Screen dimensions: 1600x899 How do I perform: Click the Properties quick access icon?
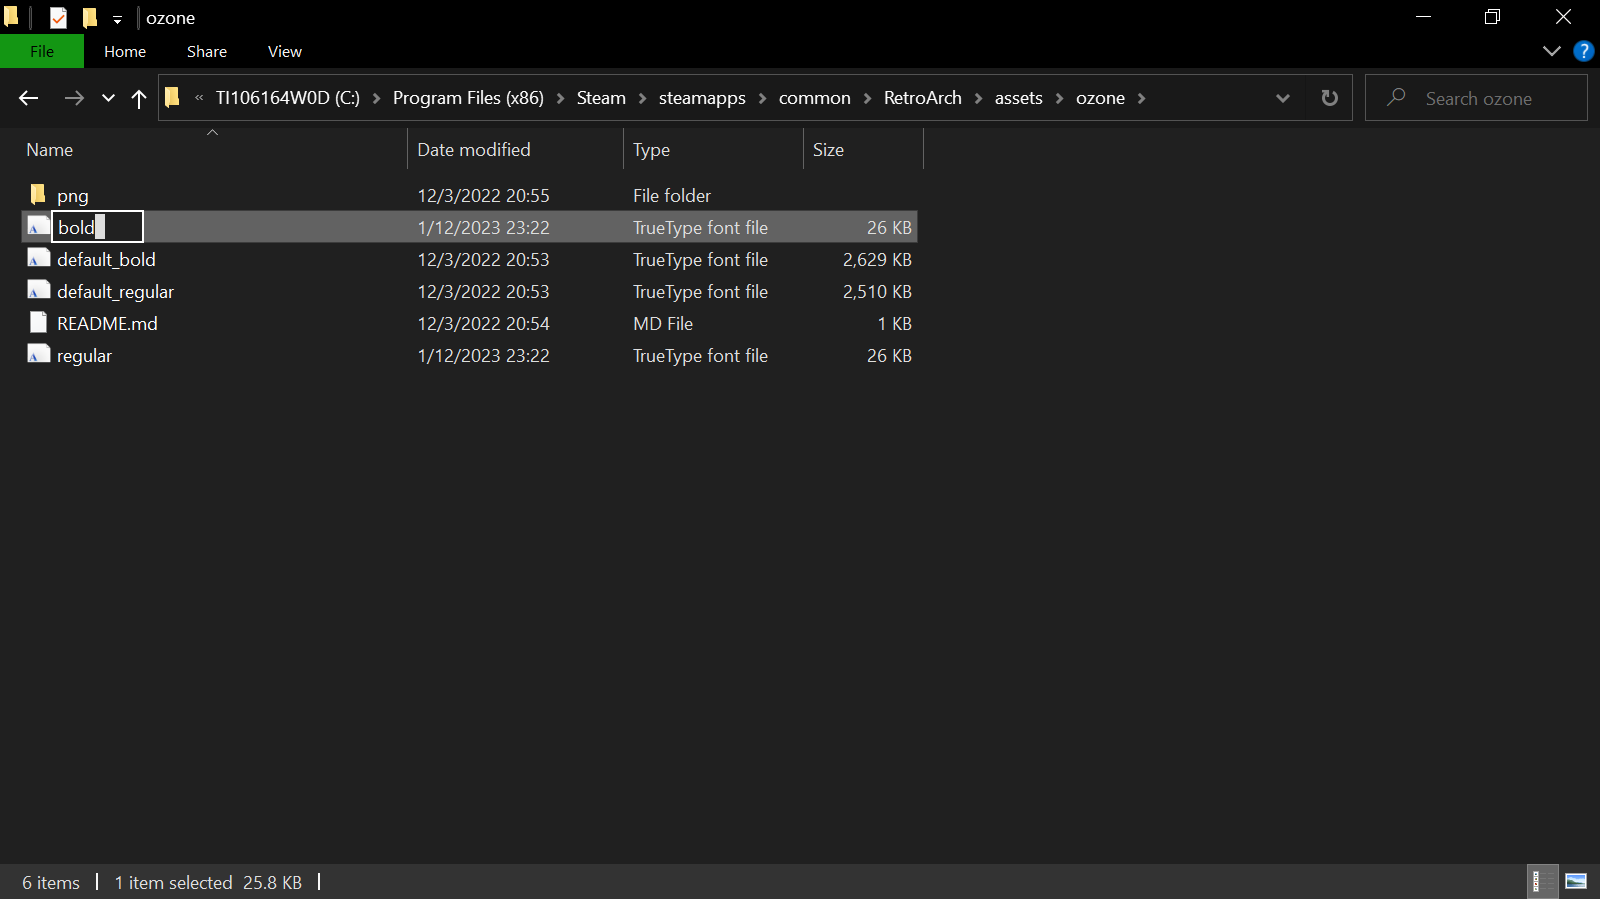(58, 17)
